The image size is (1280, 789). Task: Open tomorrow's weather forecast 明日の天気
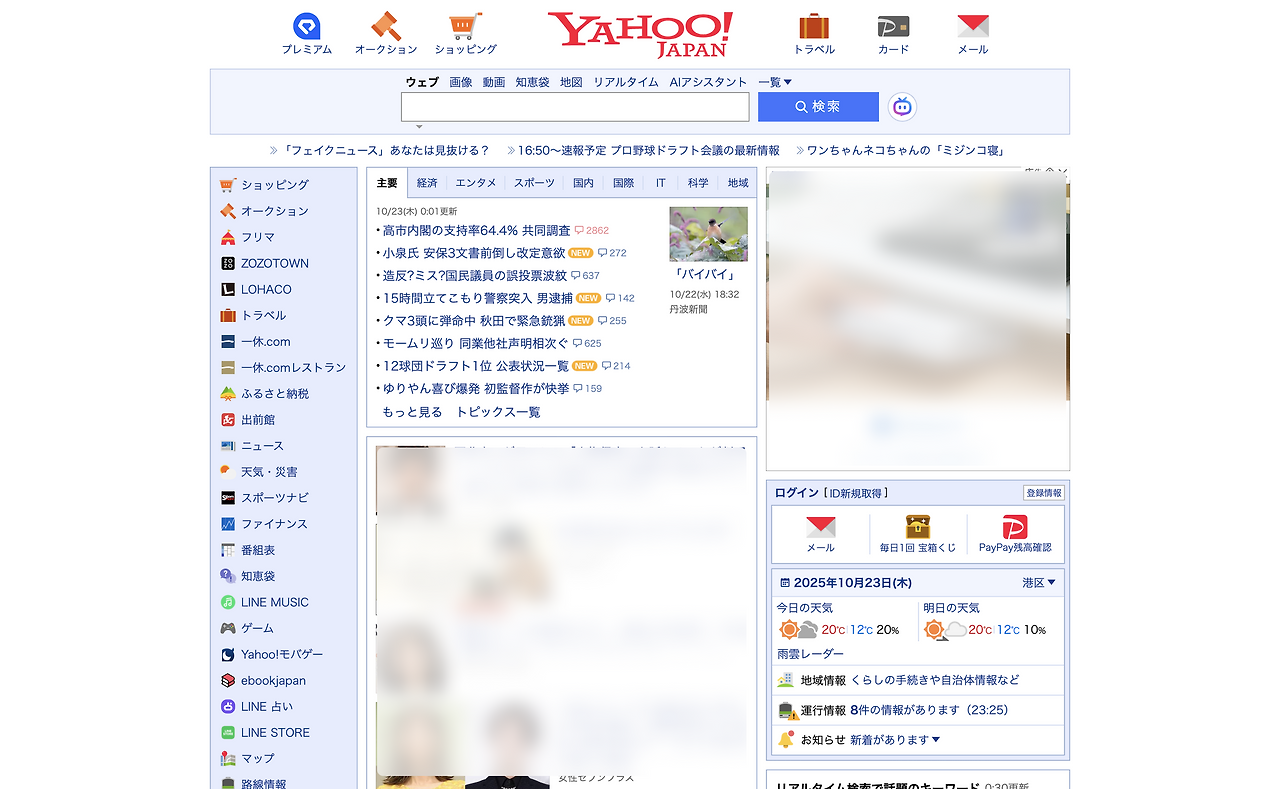coord(951,608)
